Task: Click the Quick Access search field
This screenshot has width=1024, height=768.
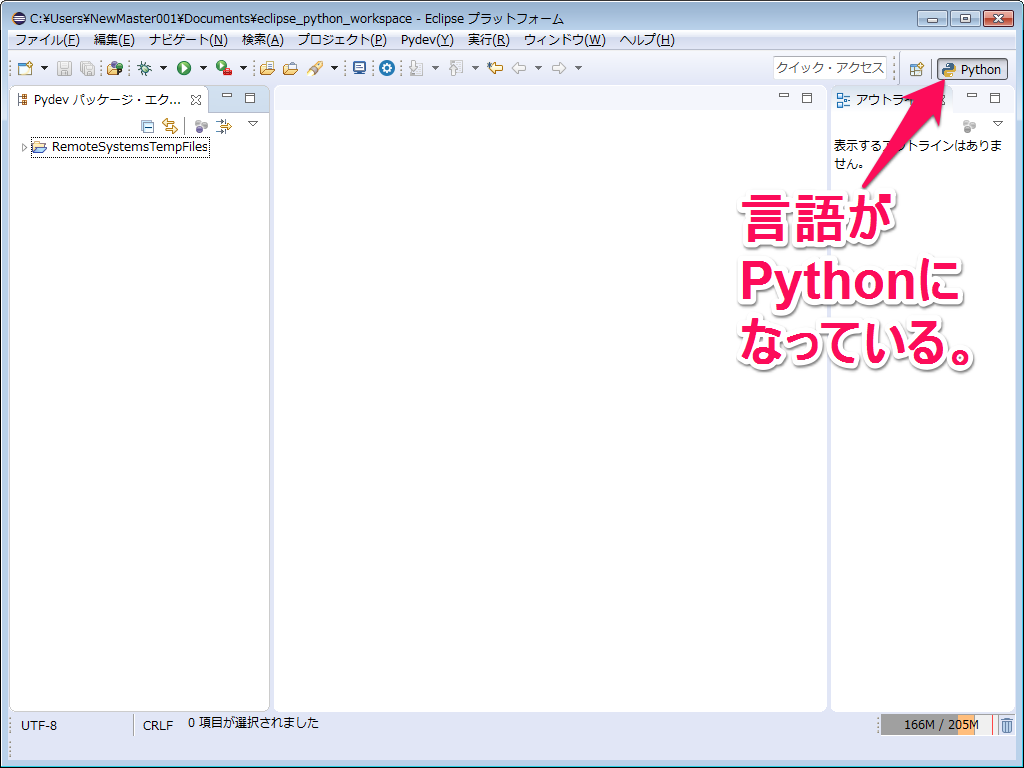Action: [x=830, y=69]
